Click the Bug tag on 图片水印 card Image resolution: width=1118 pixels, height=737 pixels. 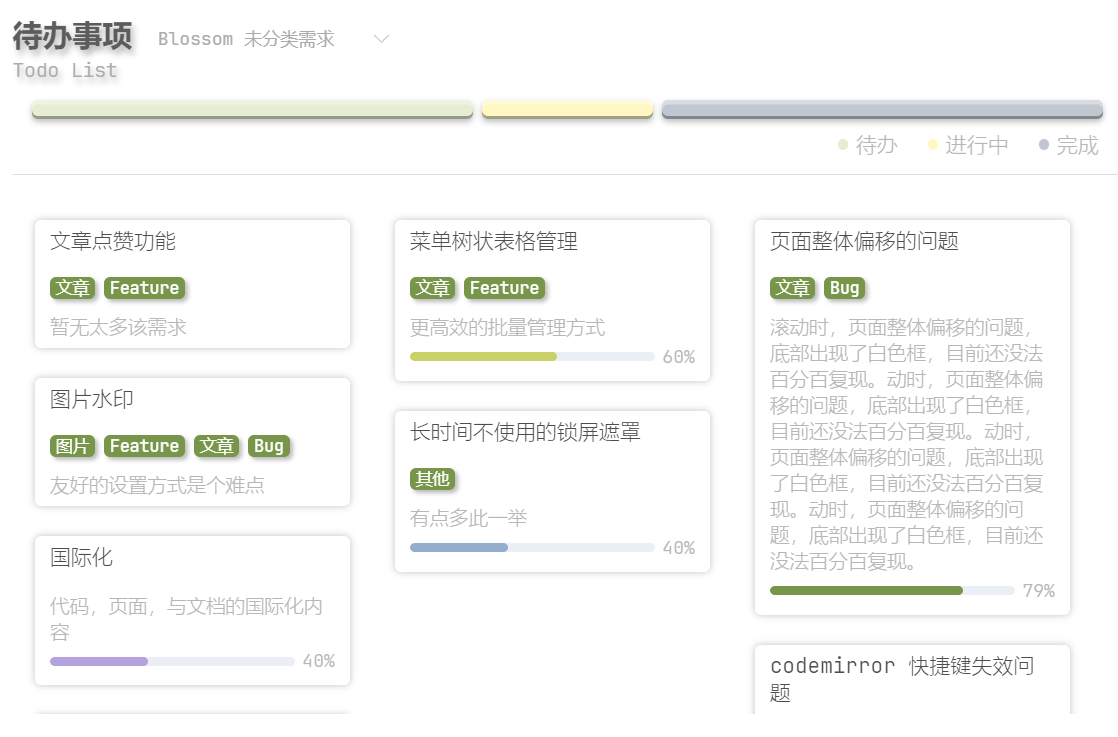[269, 446]
